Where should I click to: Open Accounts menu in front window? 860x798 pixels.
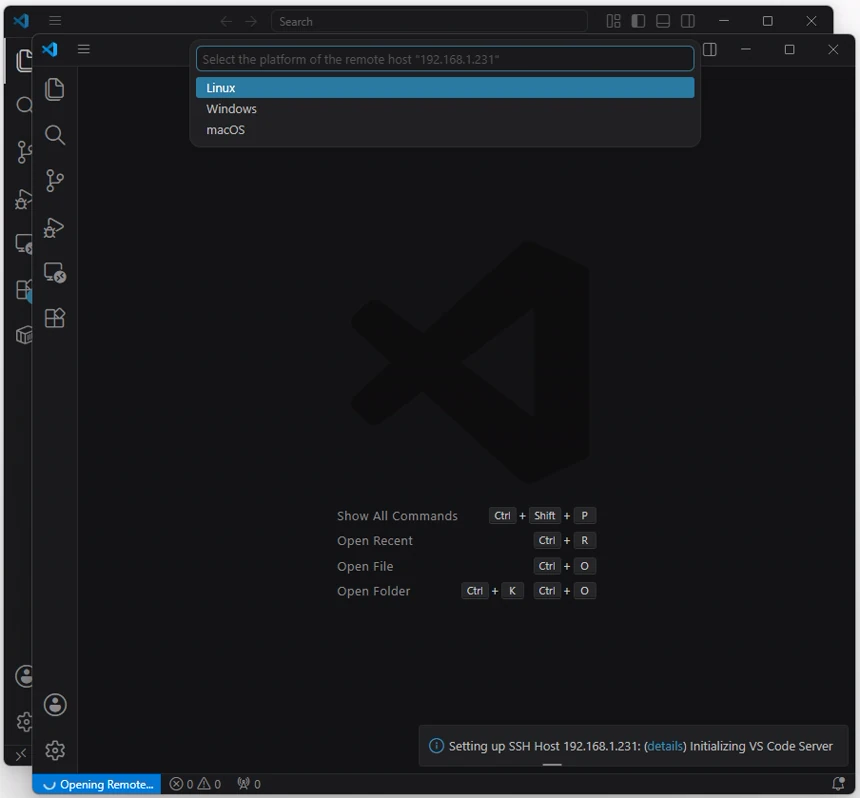tap(55, 705)
